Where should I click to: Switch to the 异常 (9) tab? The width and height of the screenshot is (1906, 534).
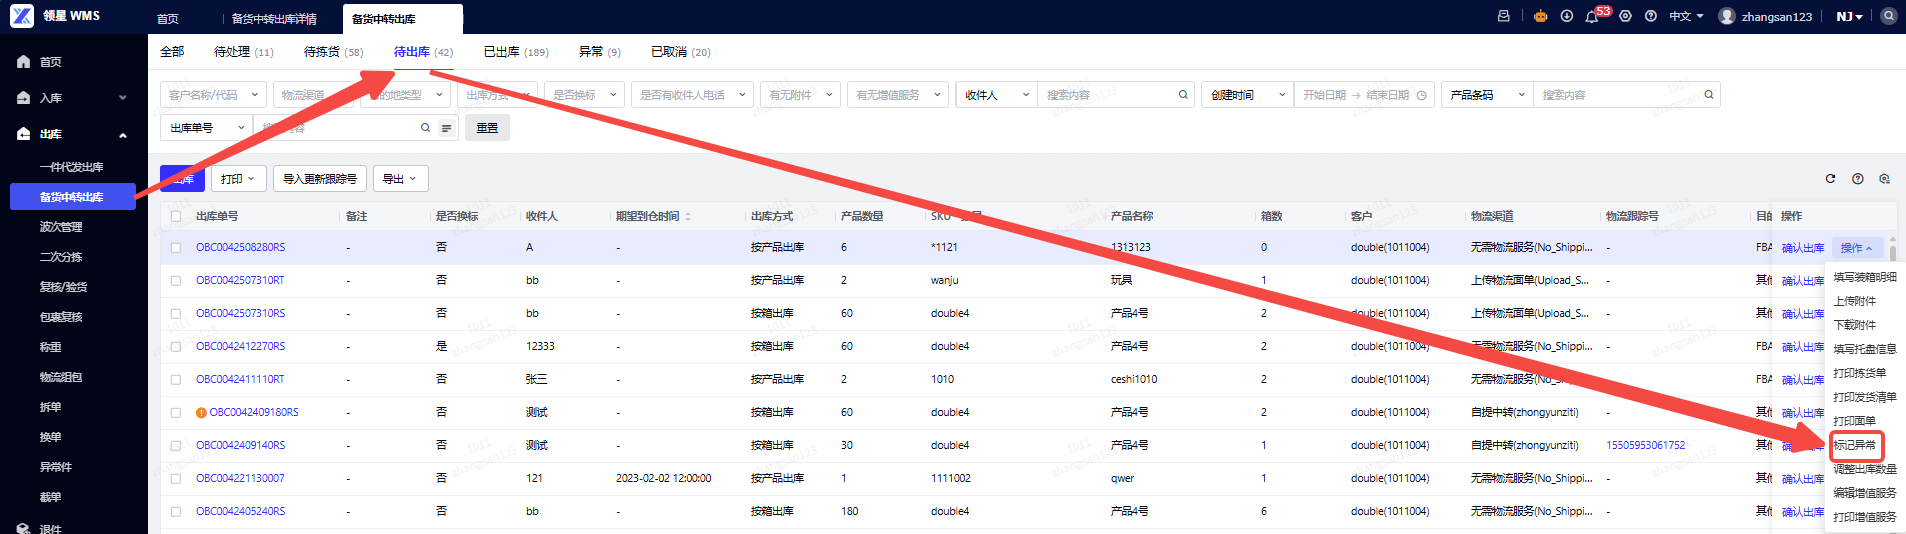click(600, 52)
